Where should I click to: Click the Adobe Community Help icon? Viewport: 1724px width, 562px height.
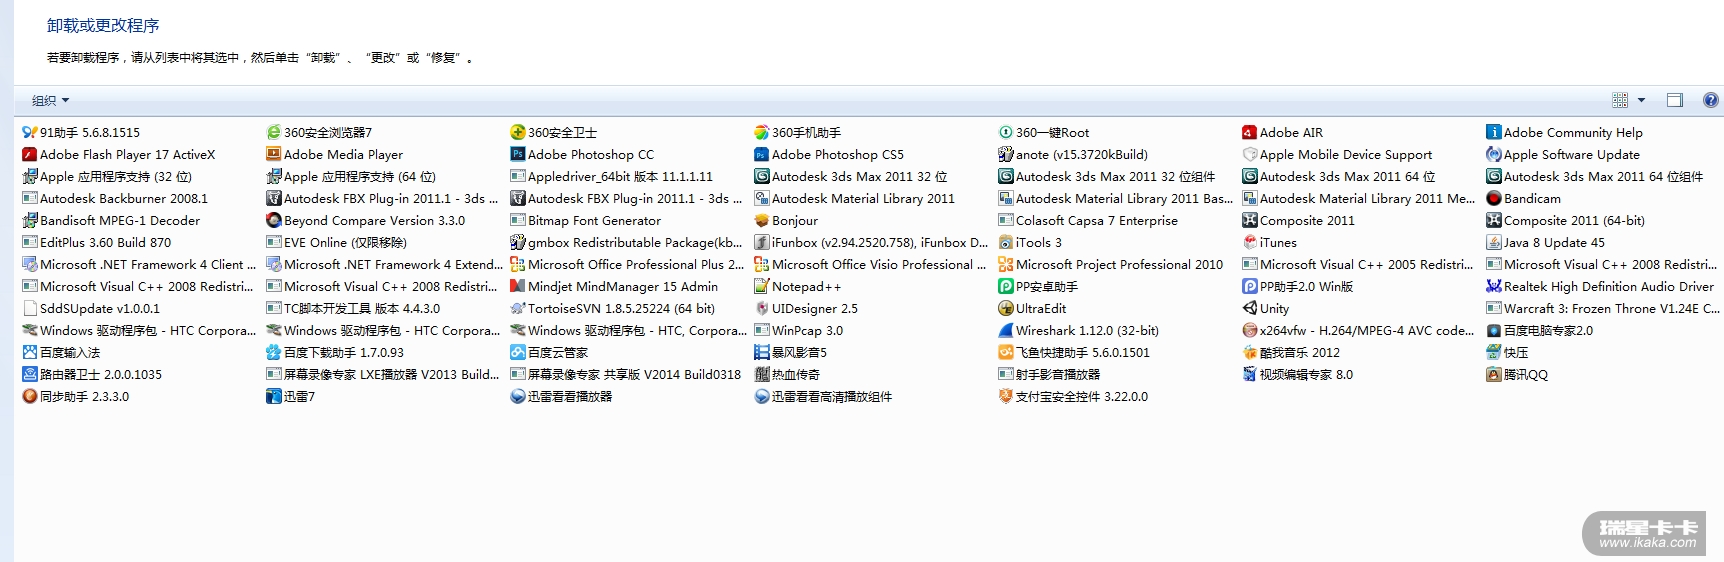coord(1494,132)
